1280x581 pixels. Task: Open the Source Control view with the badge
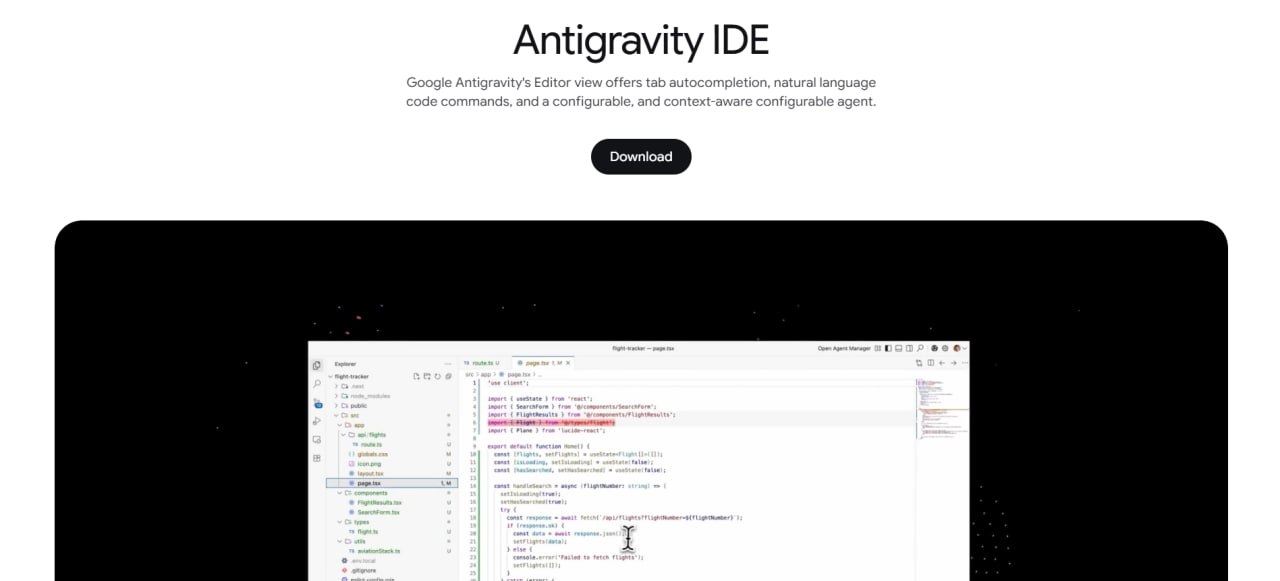[317, 403]
